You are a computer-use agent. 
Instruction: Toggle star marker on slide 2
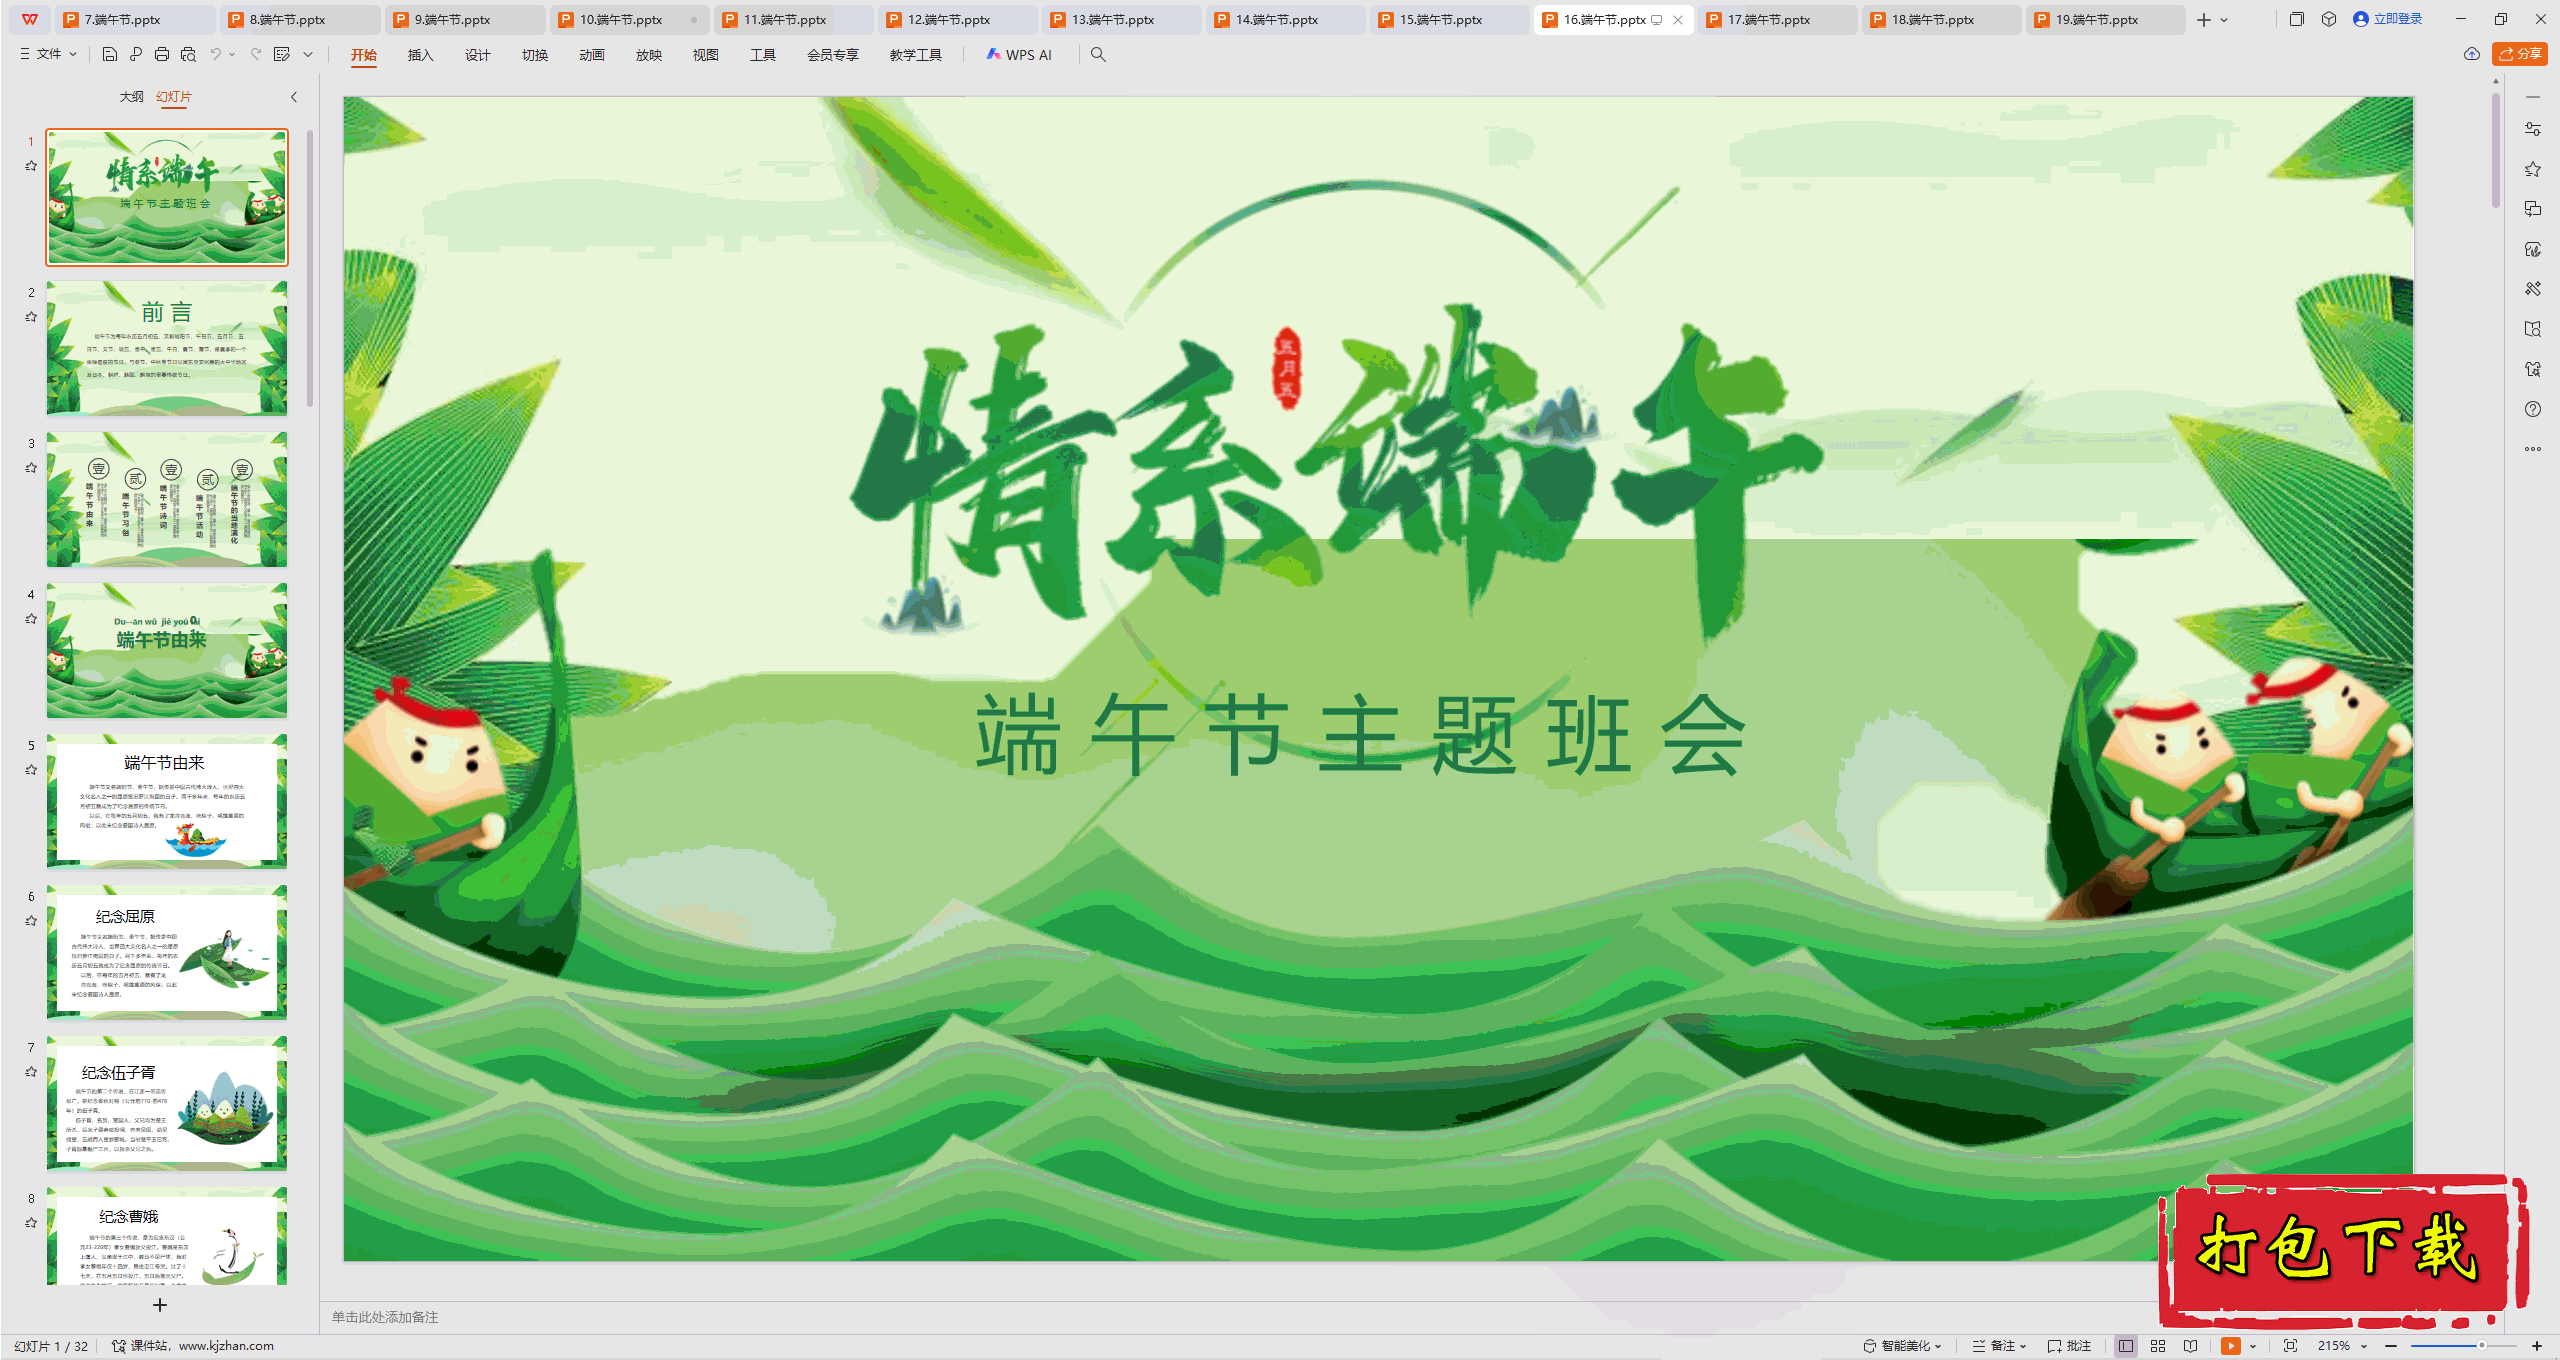coord(31,317)
